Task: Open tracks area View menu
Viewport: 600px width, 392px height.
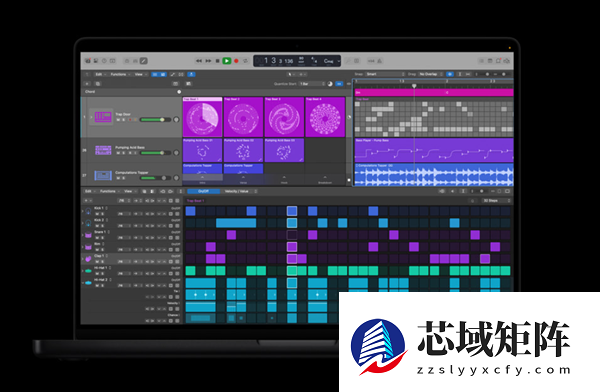Action: (140, 74)
